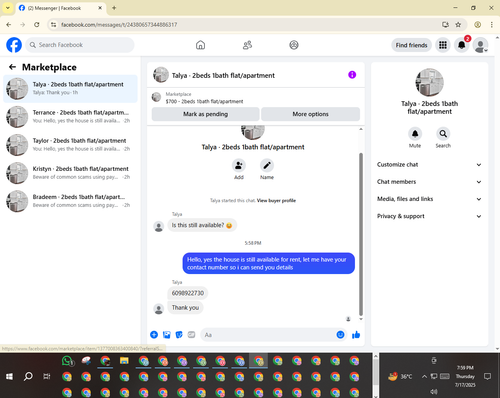The width and height of the screenshot is (500, 398).
Task: Click the Facebook logo
Action: click(14, 45)
